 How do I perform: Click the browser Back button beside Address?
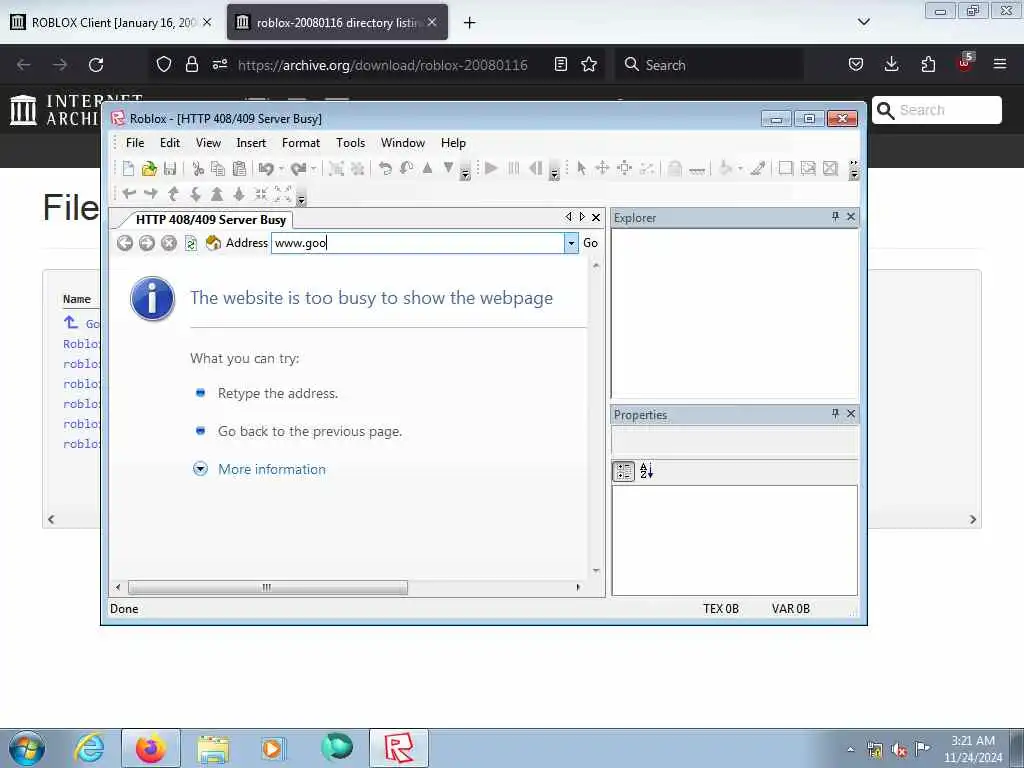coord(125,243)
